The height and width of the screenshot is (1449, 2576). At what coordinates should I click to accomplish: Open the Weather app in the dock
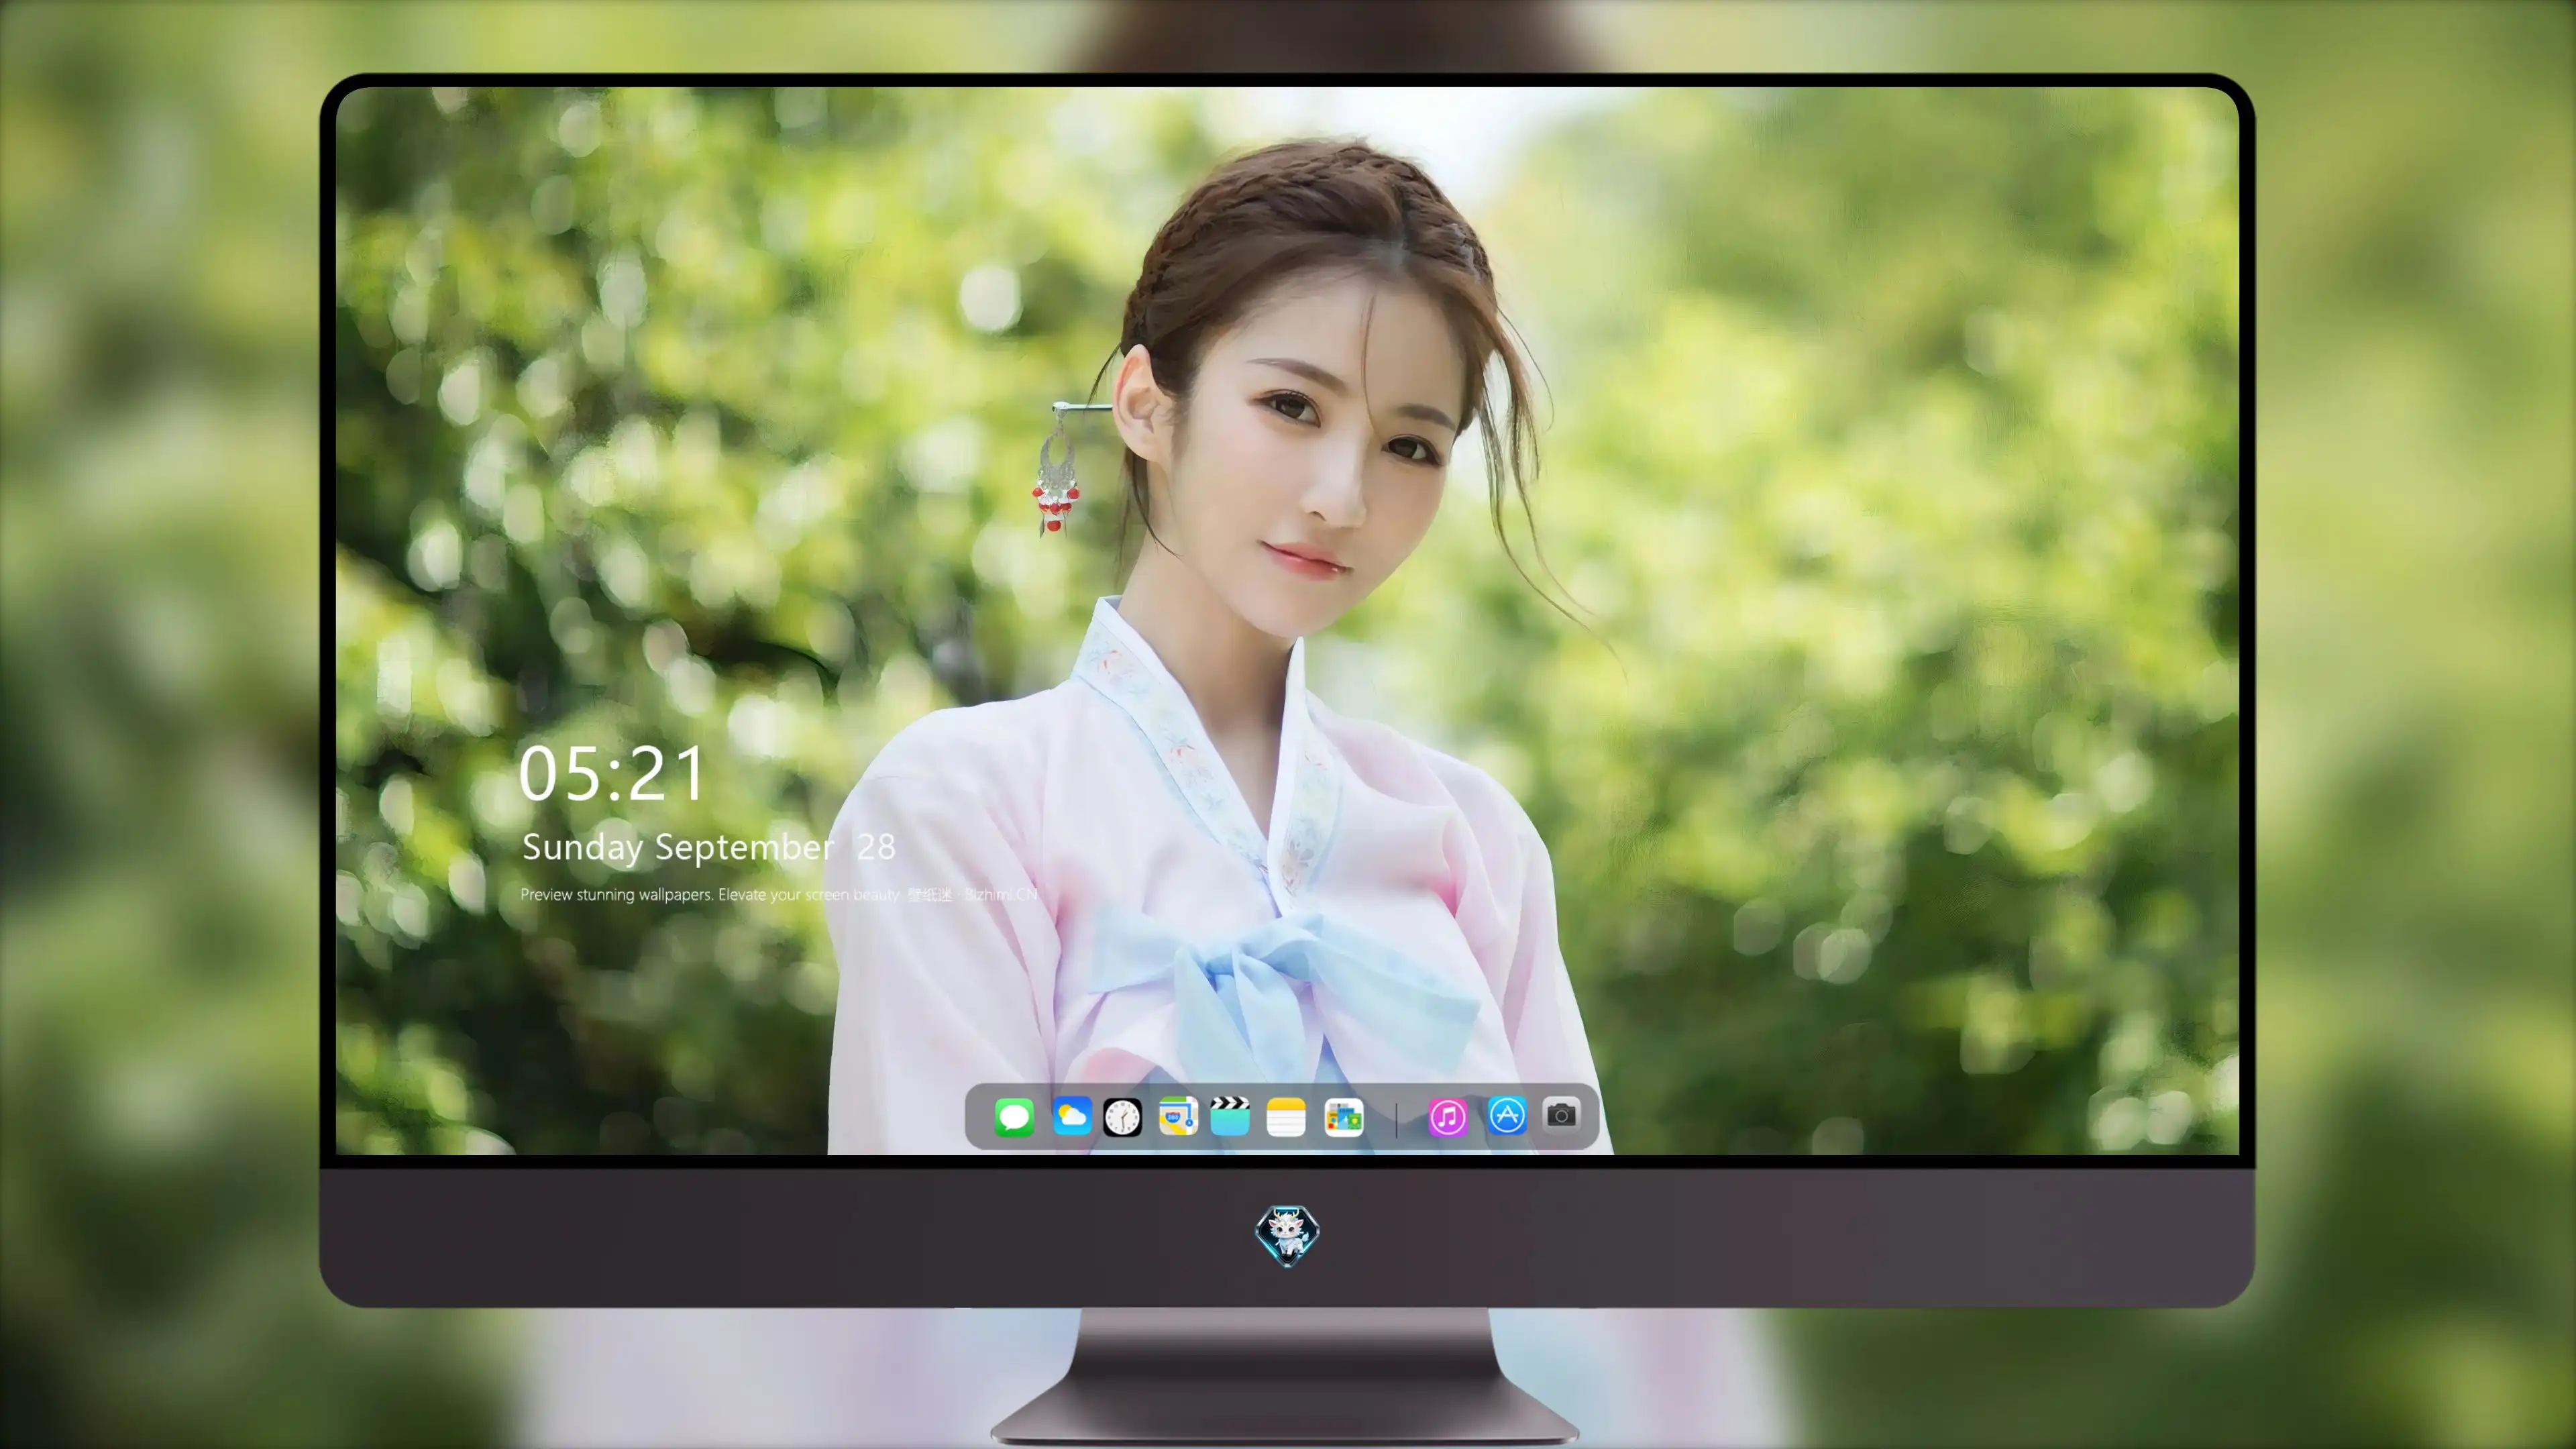pyautogui.click(x=1071, y=1117)
